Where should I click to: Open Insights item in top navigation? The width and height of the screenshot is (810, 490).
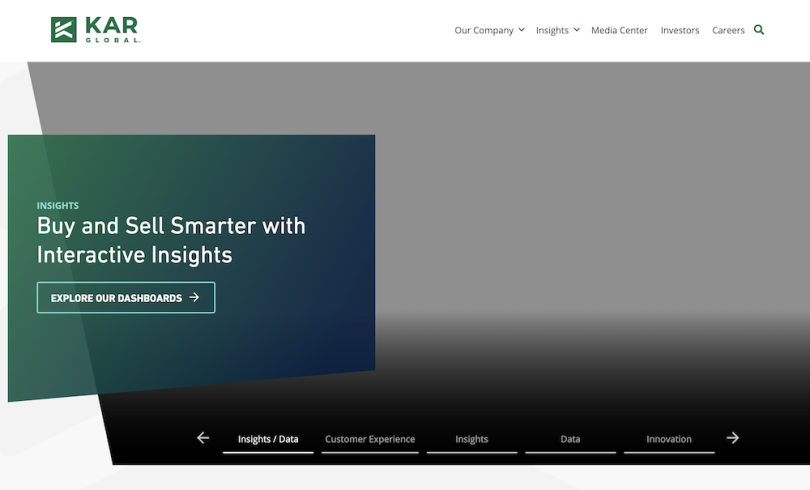552,30
